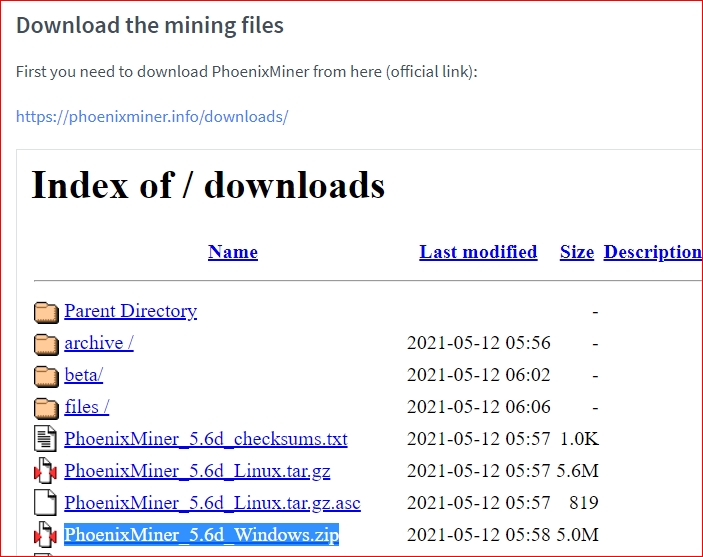Screen dimensions: 703x557
Task: Open the beta/ folder link
Action: click(x=83, y=375)
